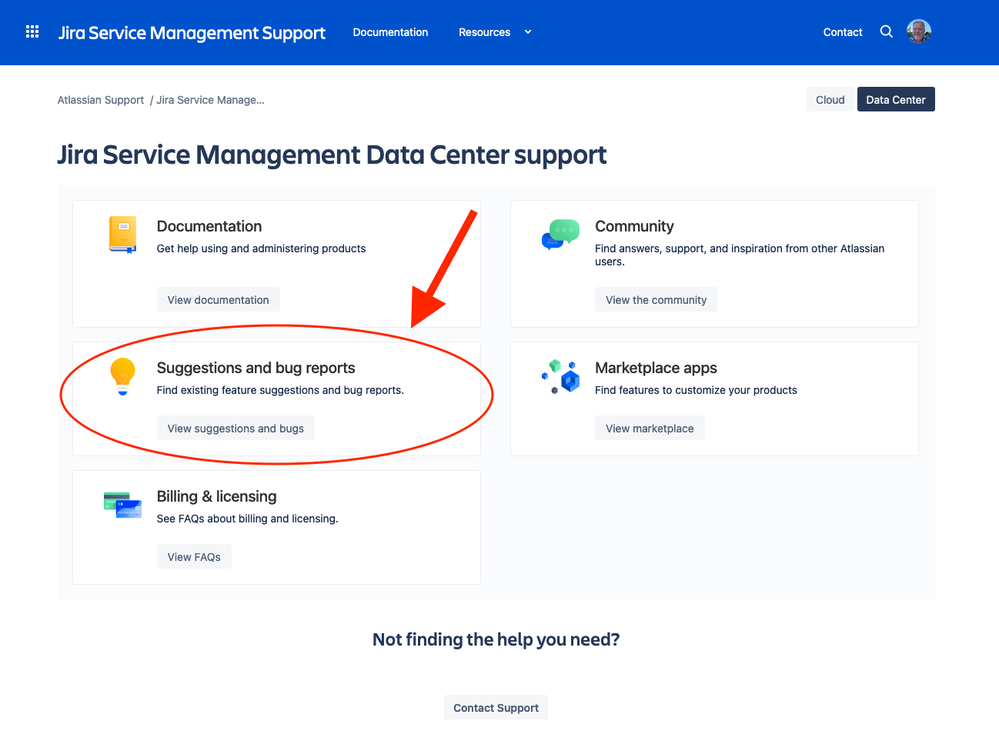The image size is (999, 737).
Task: Click View marketplace button
Action: coord(650,428)
